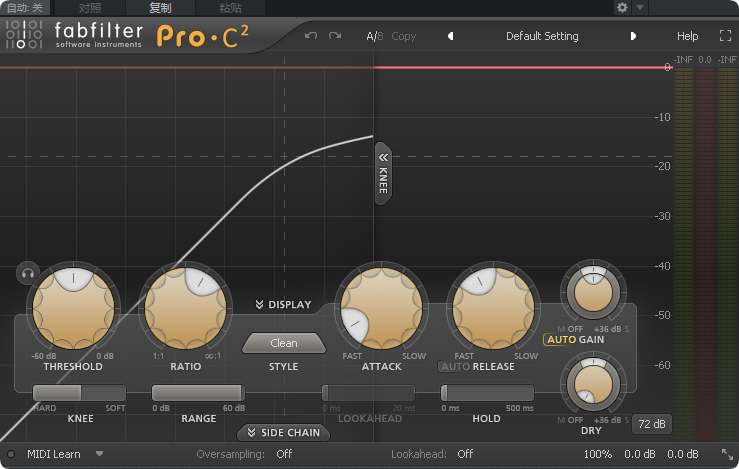
Task: Open the Default Setting preset menu
Action: [x=542, y=36]
